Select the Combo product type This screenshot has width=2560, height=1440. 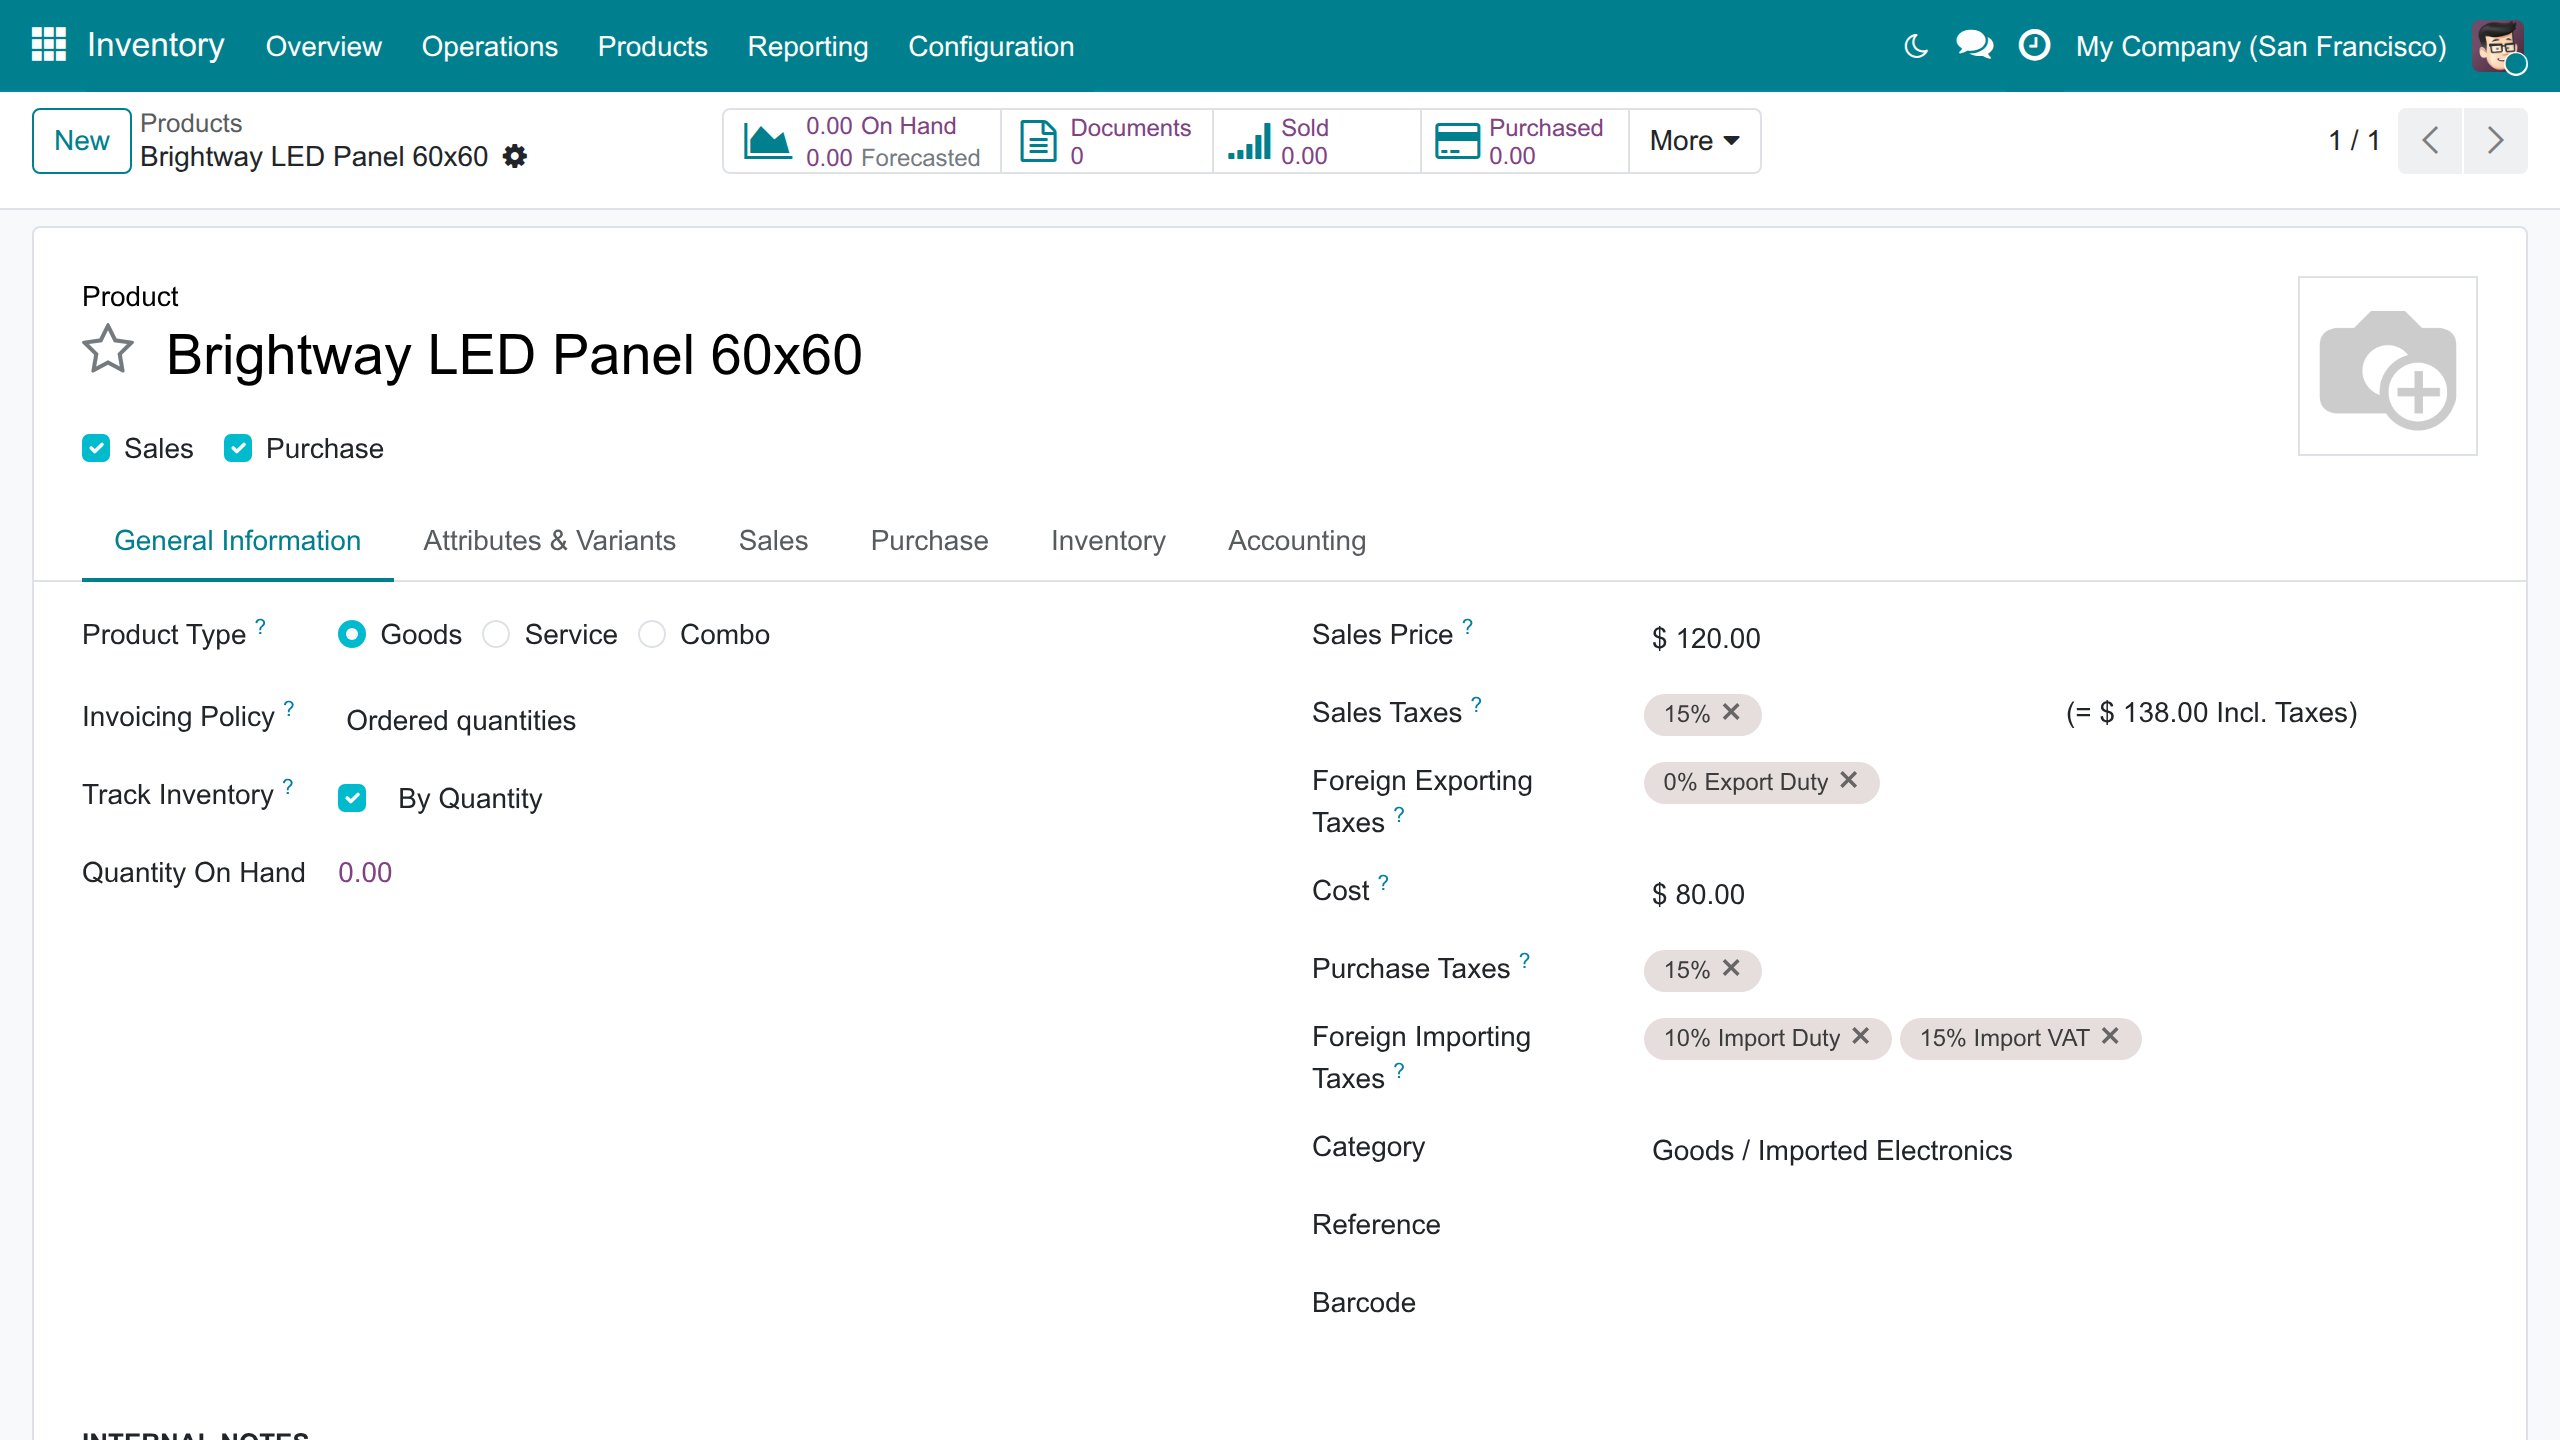(x=652, y=634)
